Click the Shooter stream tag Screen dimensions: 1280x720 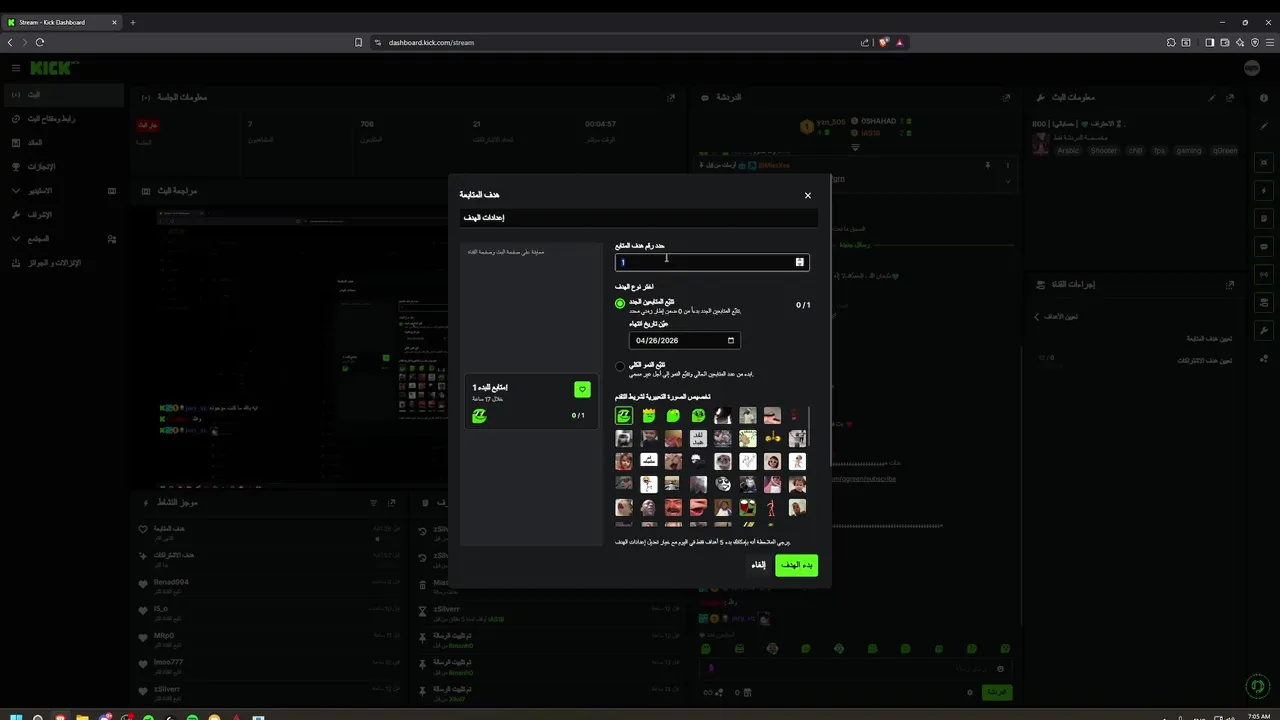tap(1104, 150)
